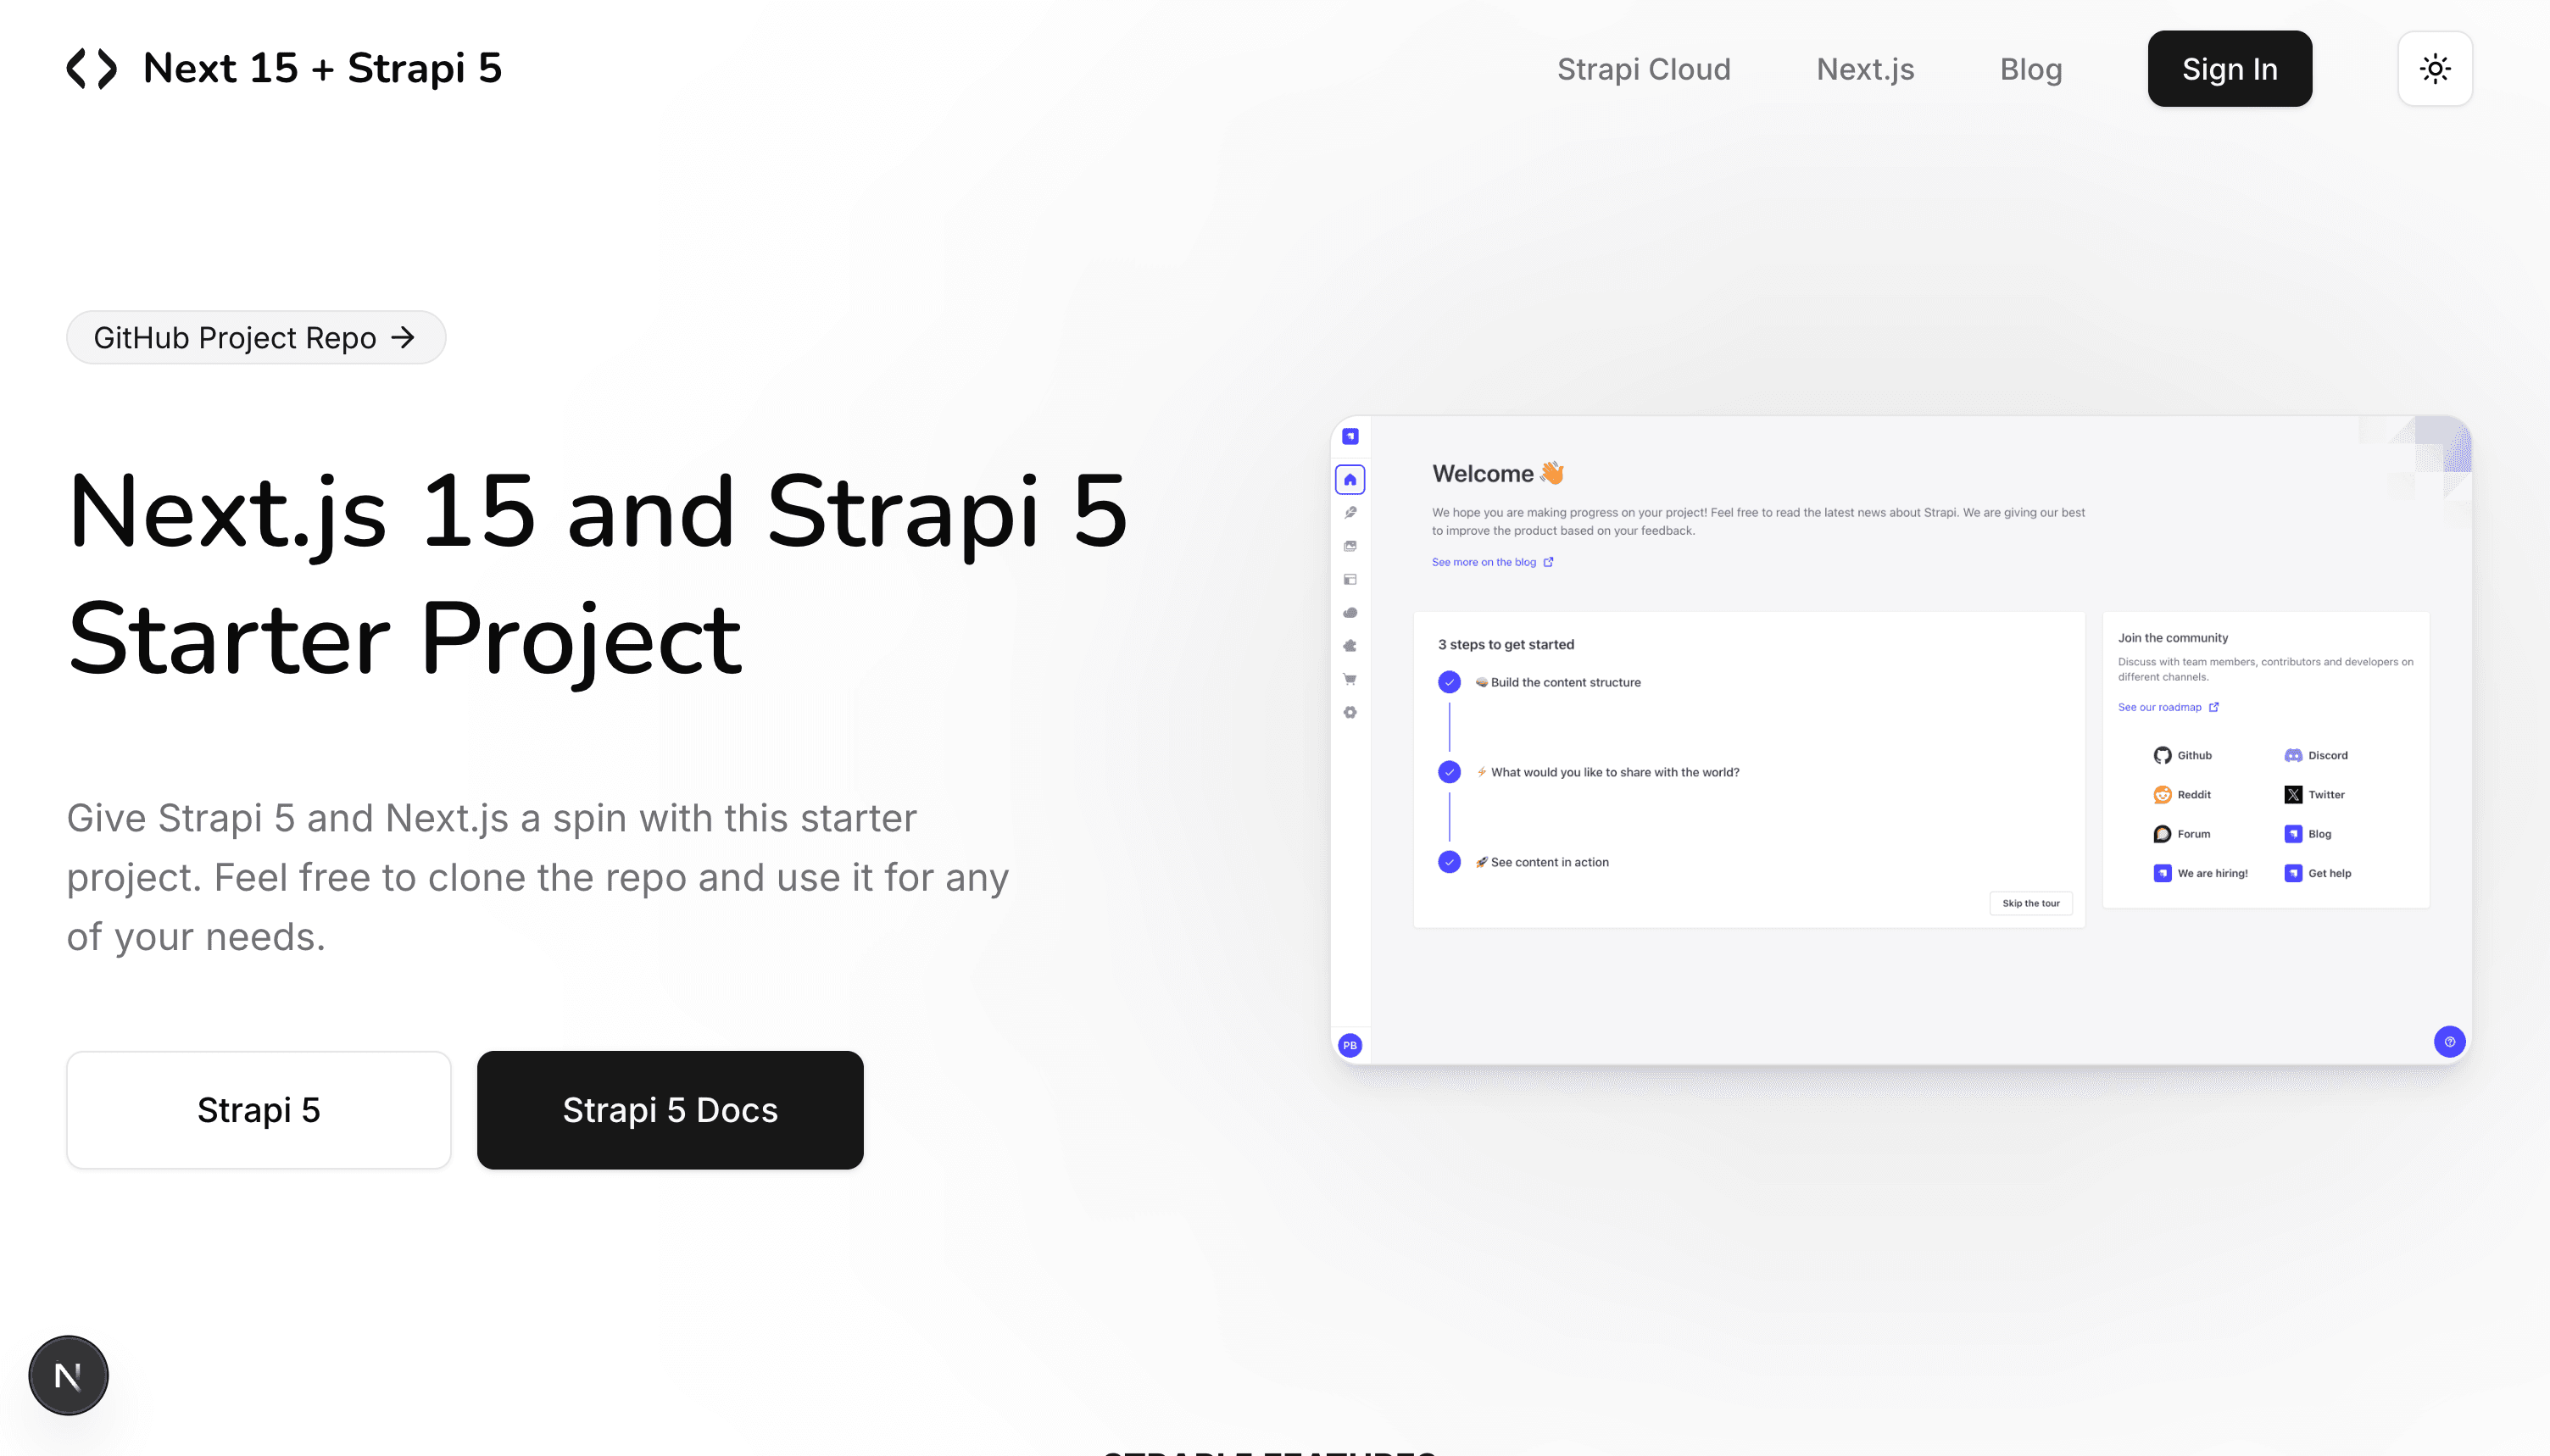Click the Strapi 5 outlined button
Image resolution: width=2550 pixels, height=1456 pixels.
259,1110
